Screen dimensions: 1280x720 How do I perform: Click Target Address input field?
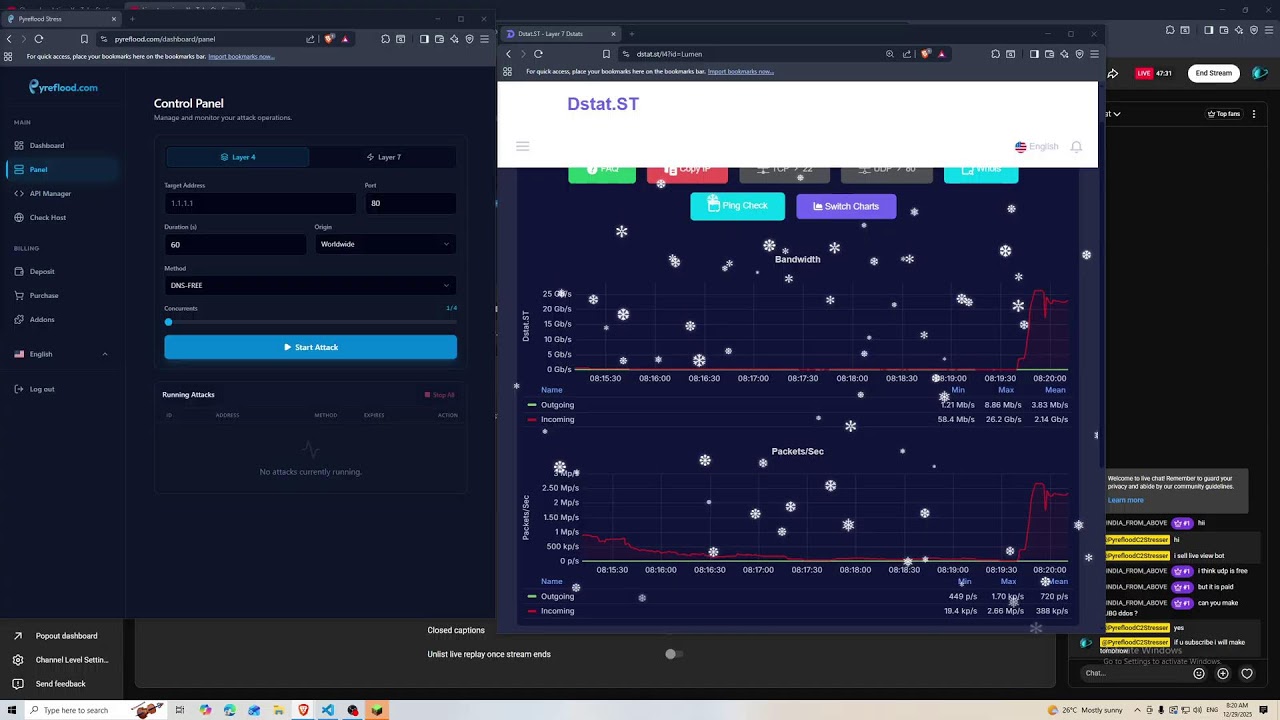tap(260, 203)
